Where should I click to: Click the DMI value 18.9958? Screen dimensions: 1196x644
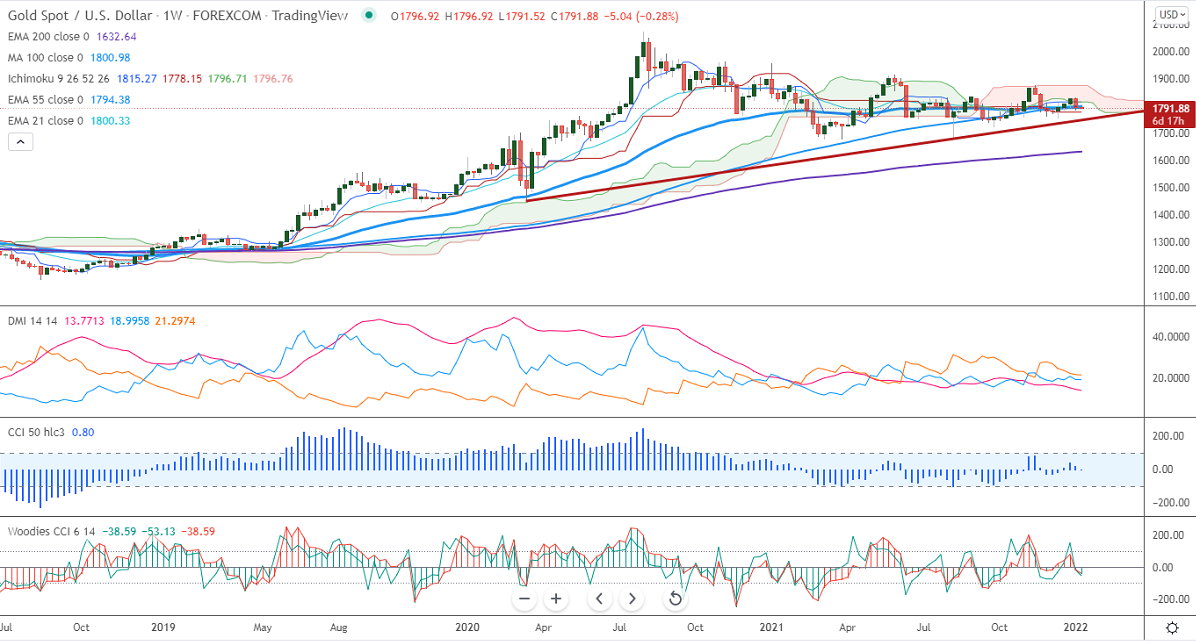pos(130,321)
